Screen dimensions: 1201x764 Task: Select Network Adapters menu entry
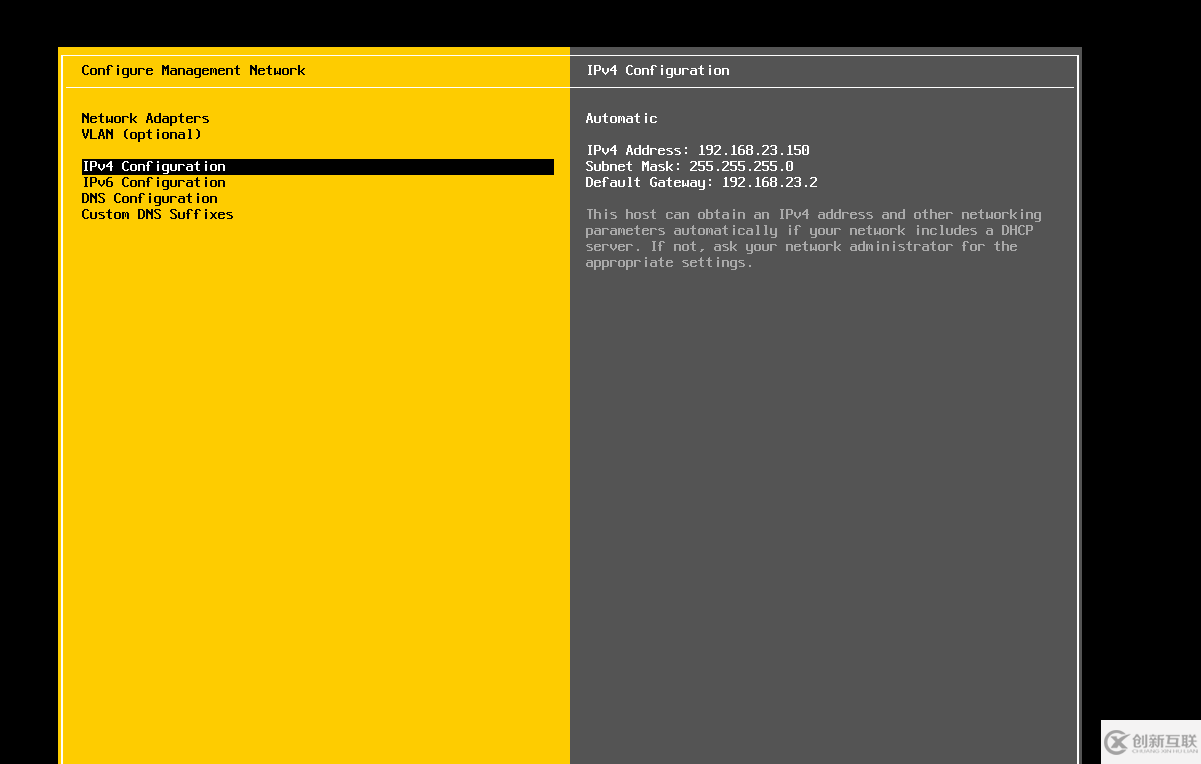click(x=145, y=118)
